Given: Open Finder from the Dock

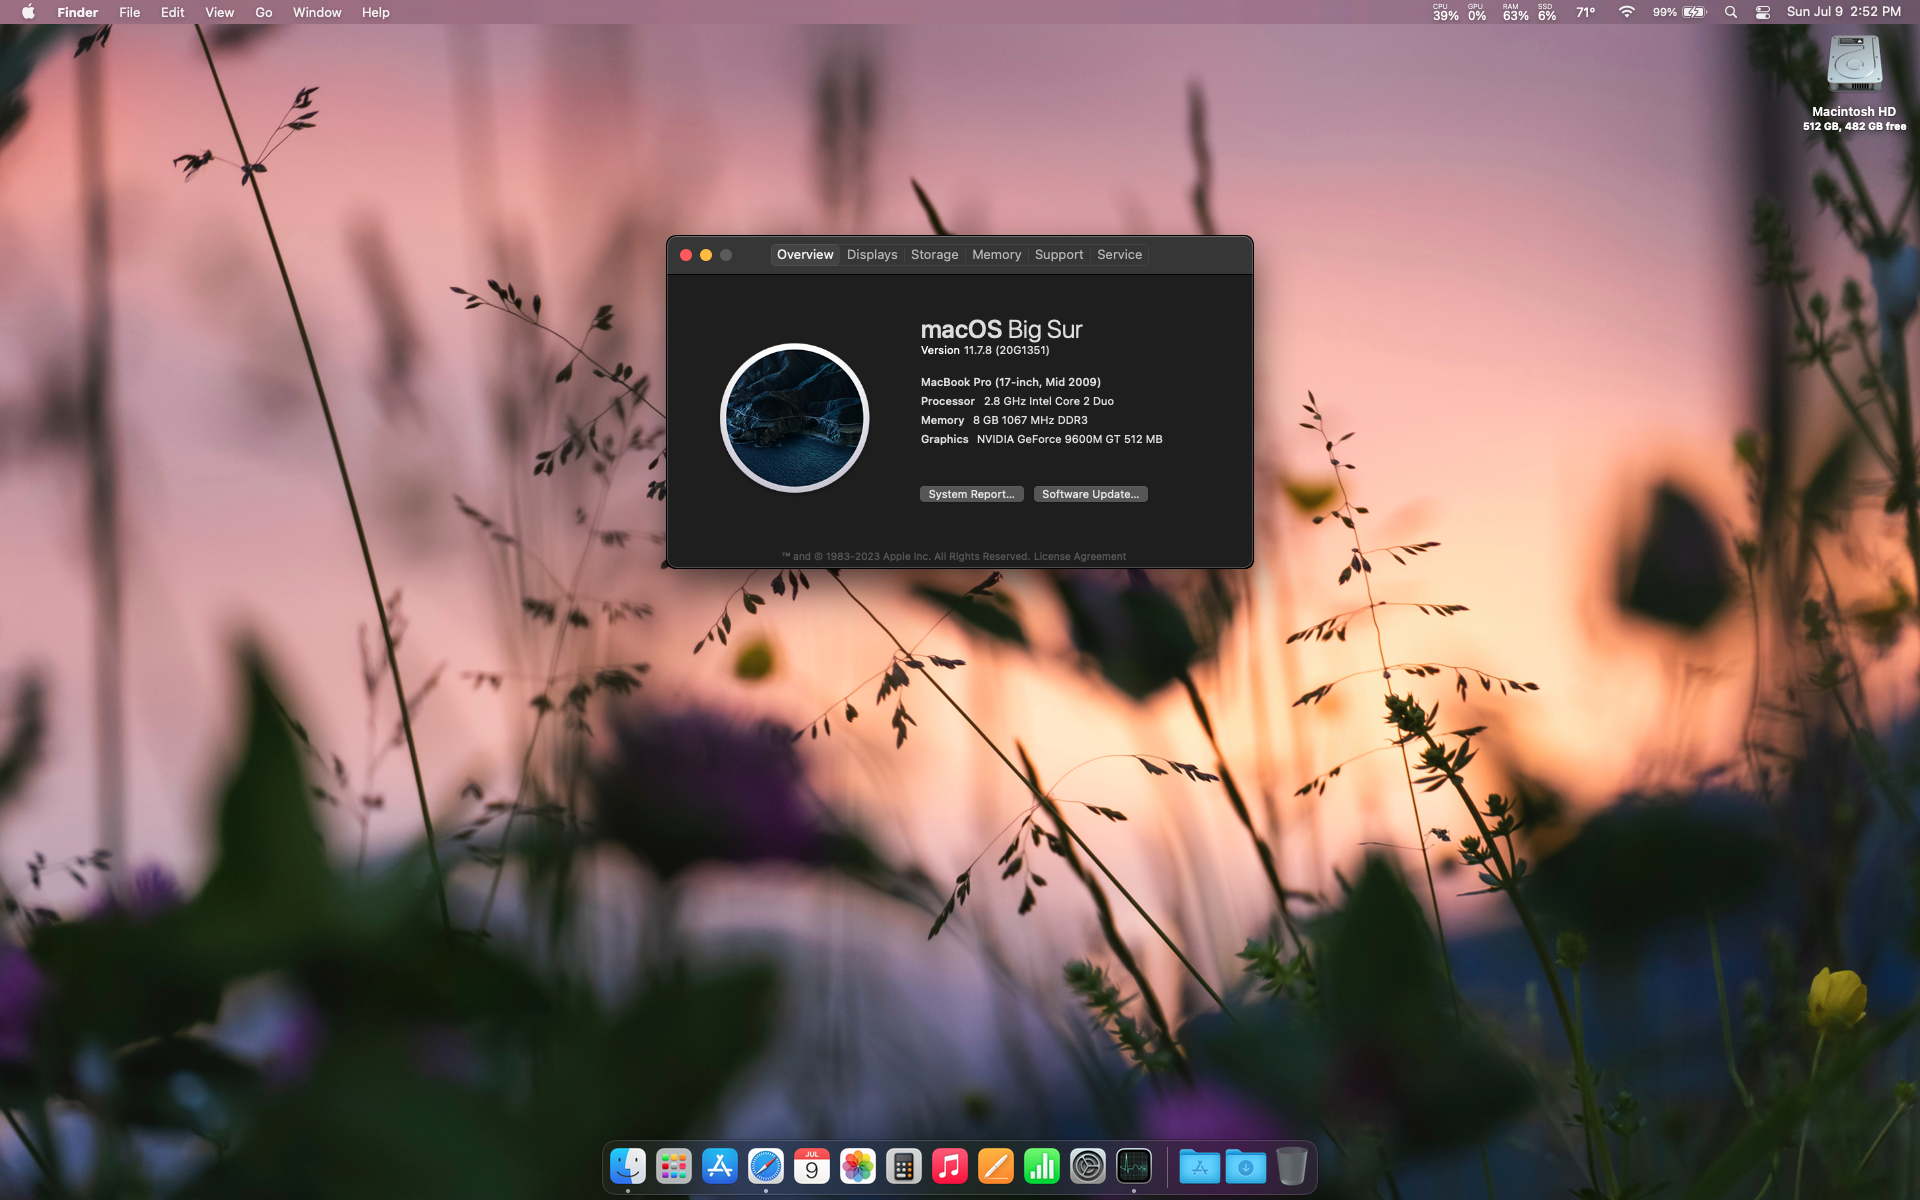Looking at the screenshot, I should click(x=628, y=1166).
